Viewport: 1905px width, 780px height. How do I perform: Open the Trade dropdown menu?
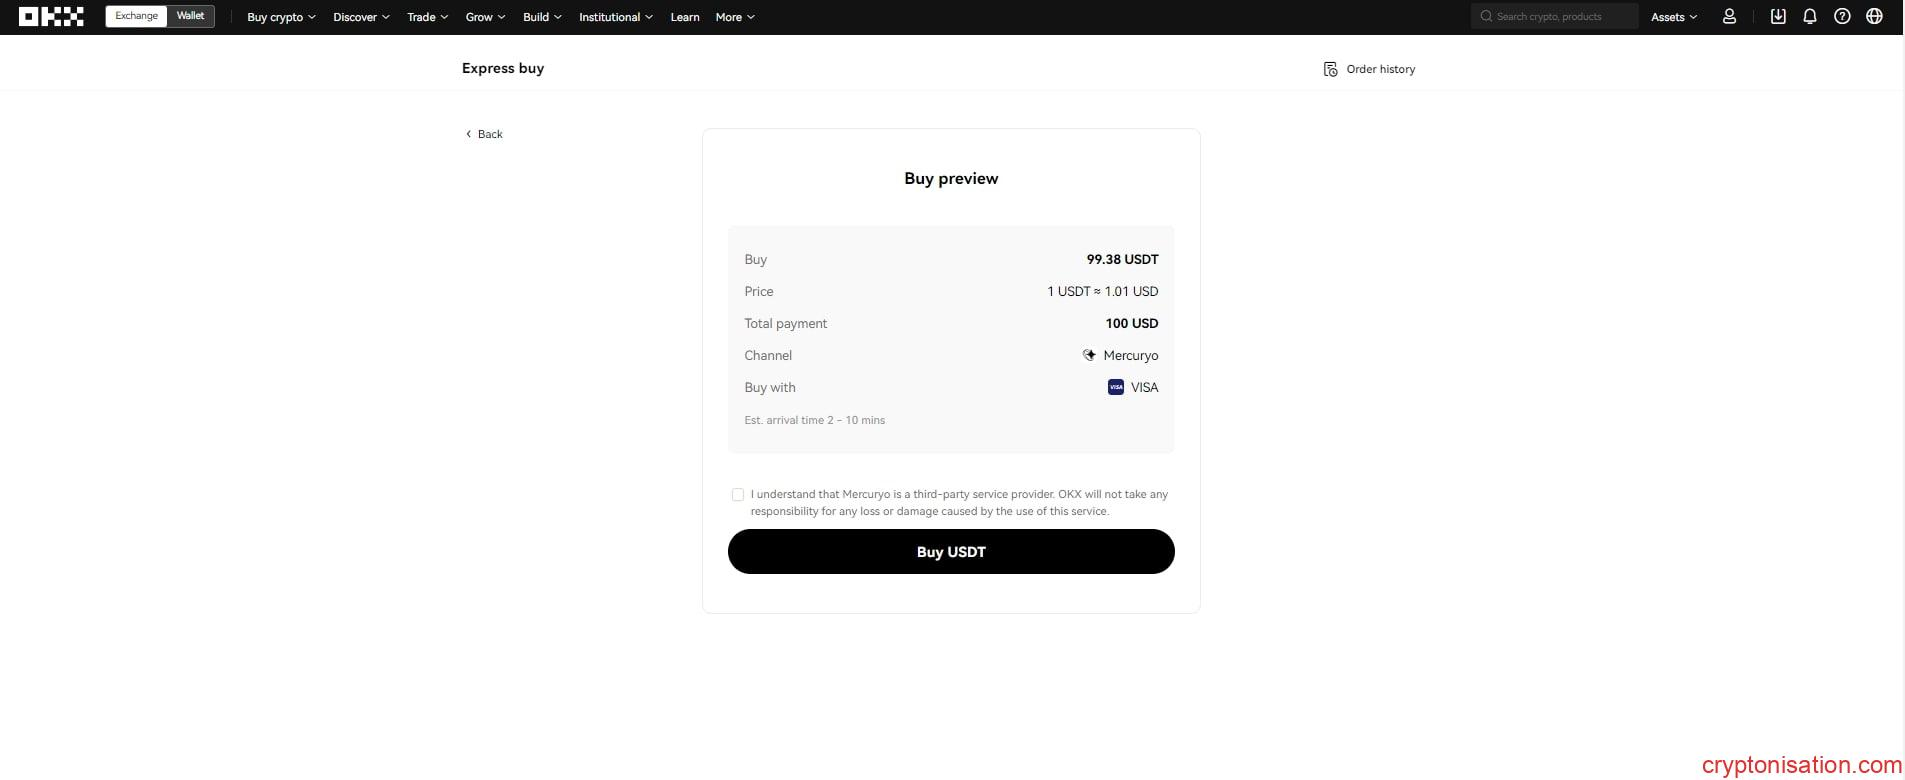click(427, 17)
